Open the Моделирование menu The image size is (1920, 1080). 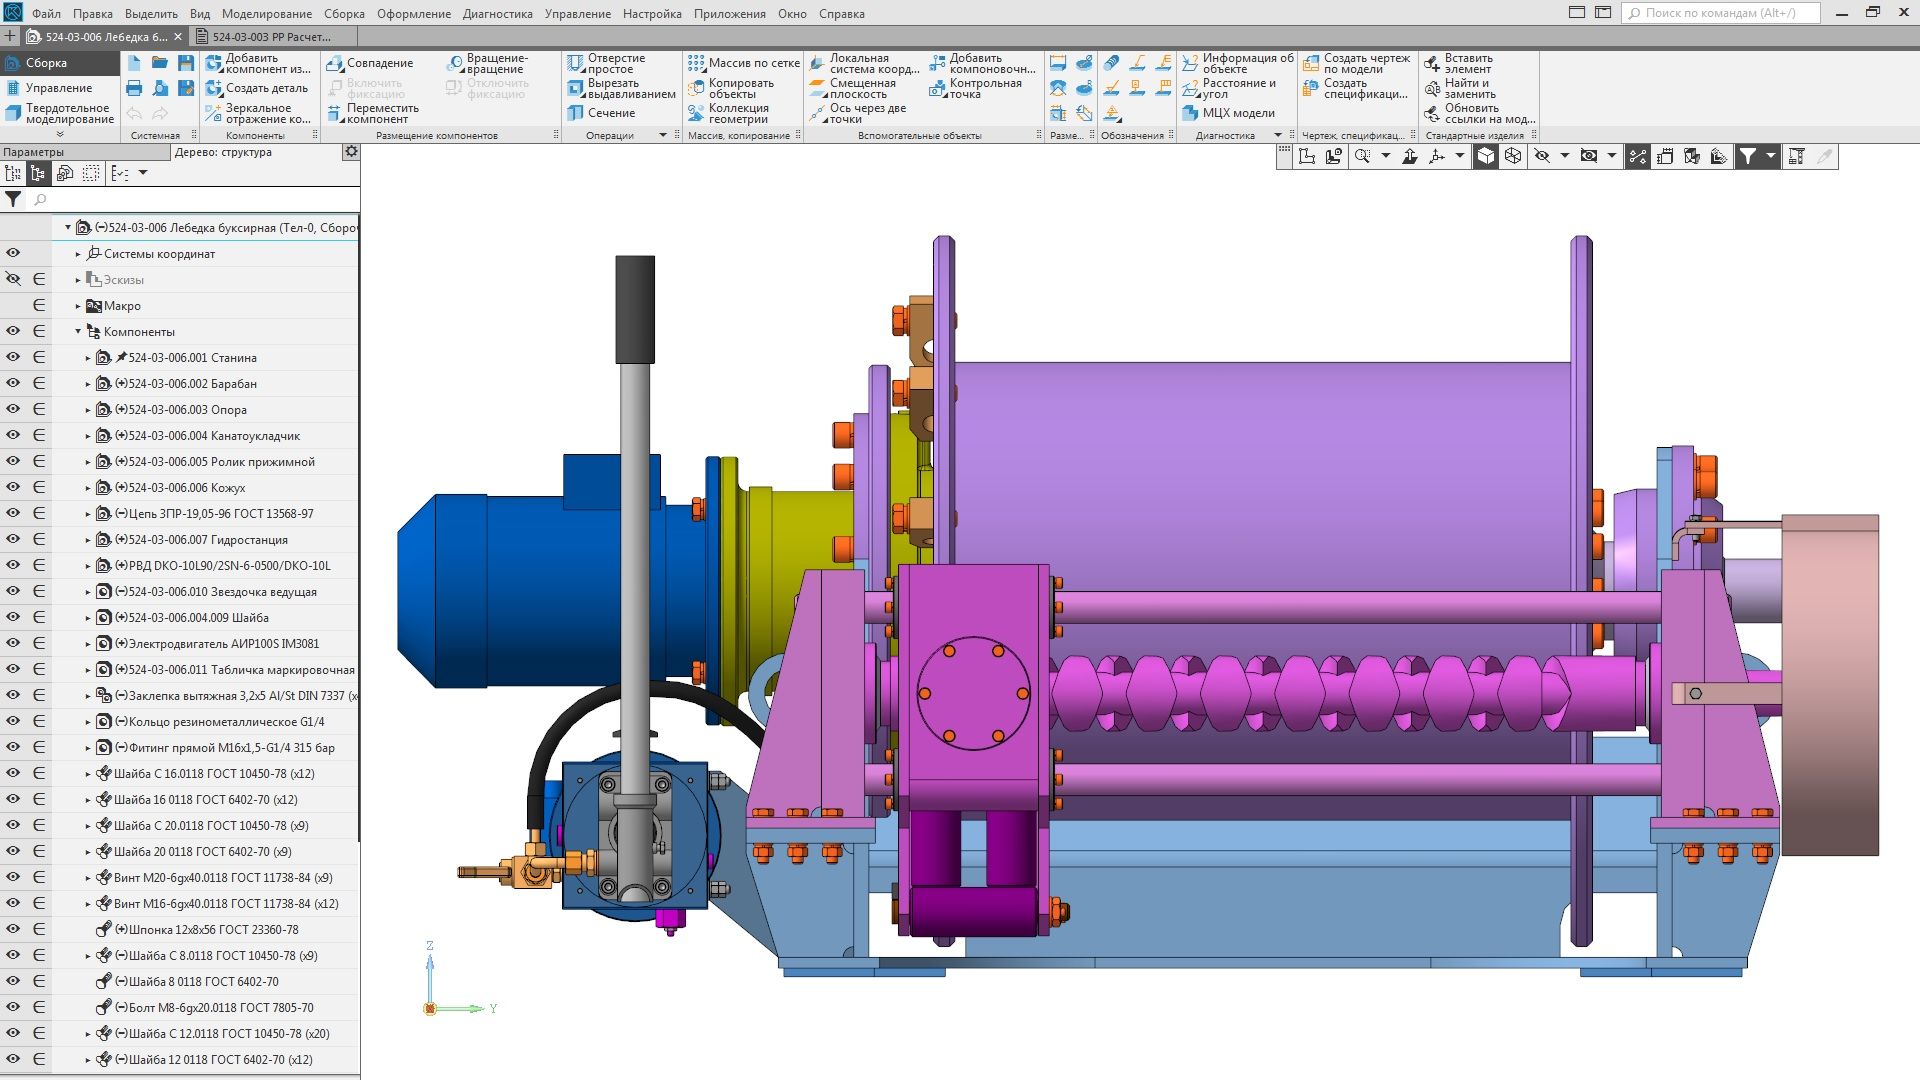pyautogui.click(x=266, y=14)
